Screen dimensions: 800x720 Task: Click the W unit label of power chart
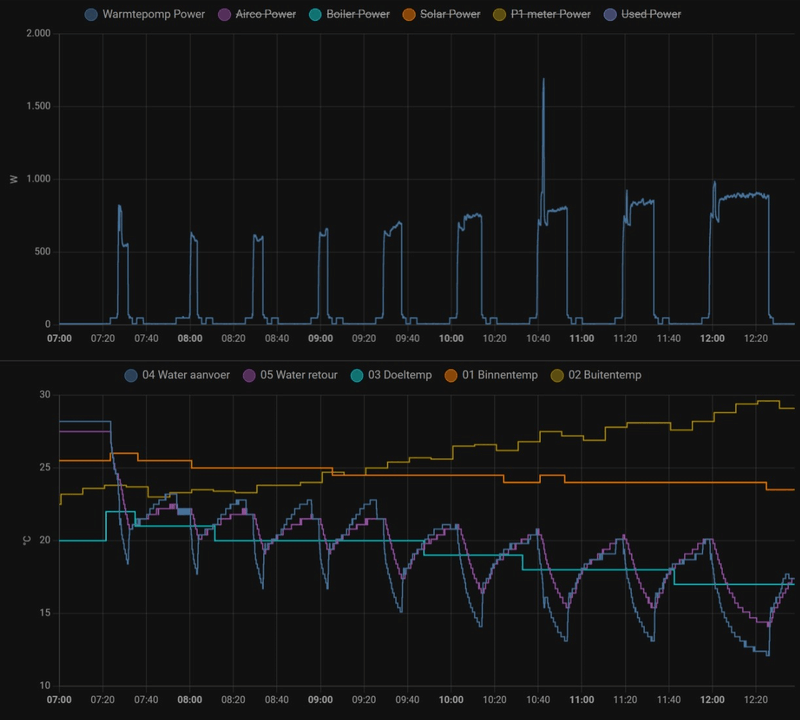point(14,179)
